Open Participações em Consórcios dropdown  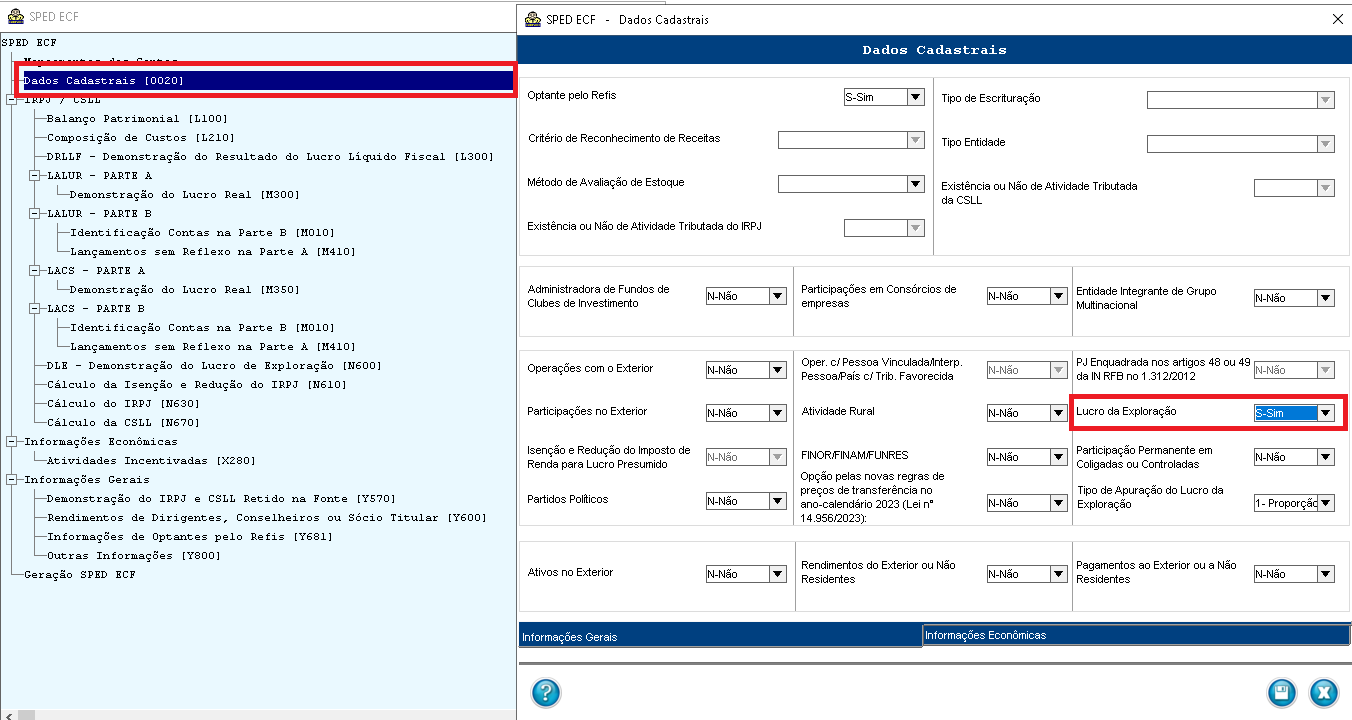(x=1059, y=296)
